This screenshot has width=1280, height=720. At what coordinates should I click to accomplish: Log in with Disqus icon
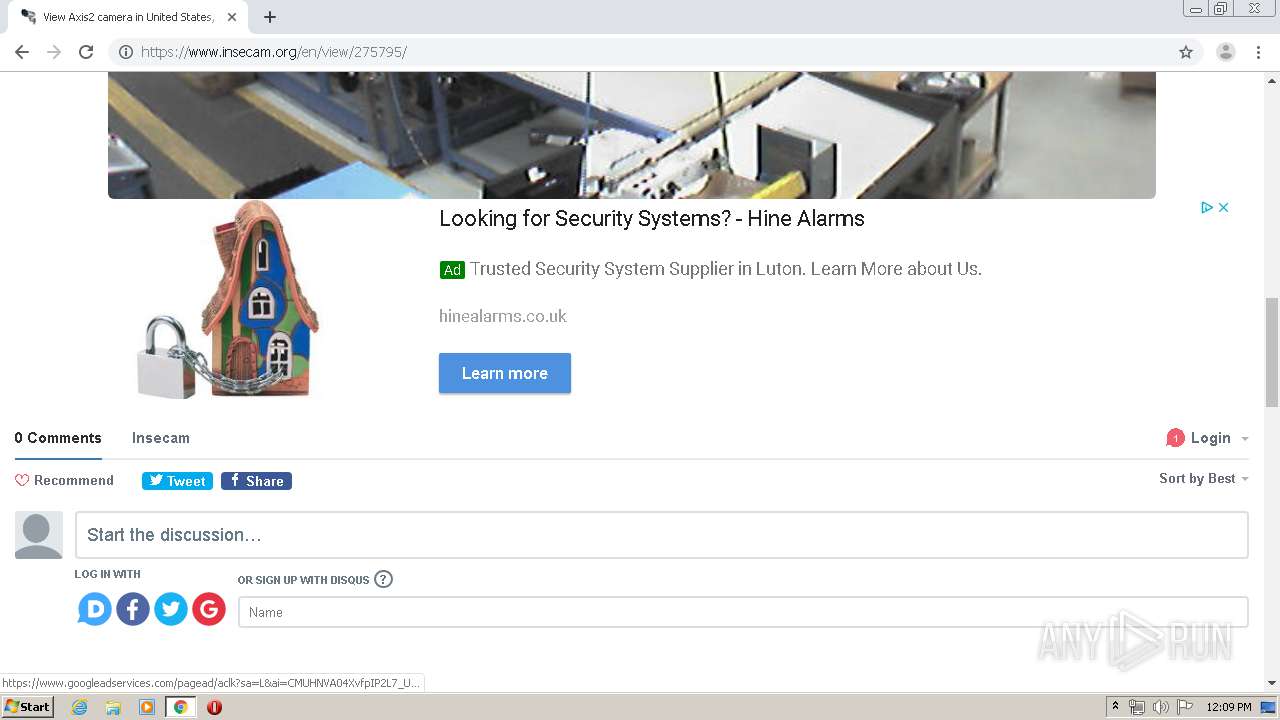[x=95, y=608]
